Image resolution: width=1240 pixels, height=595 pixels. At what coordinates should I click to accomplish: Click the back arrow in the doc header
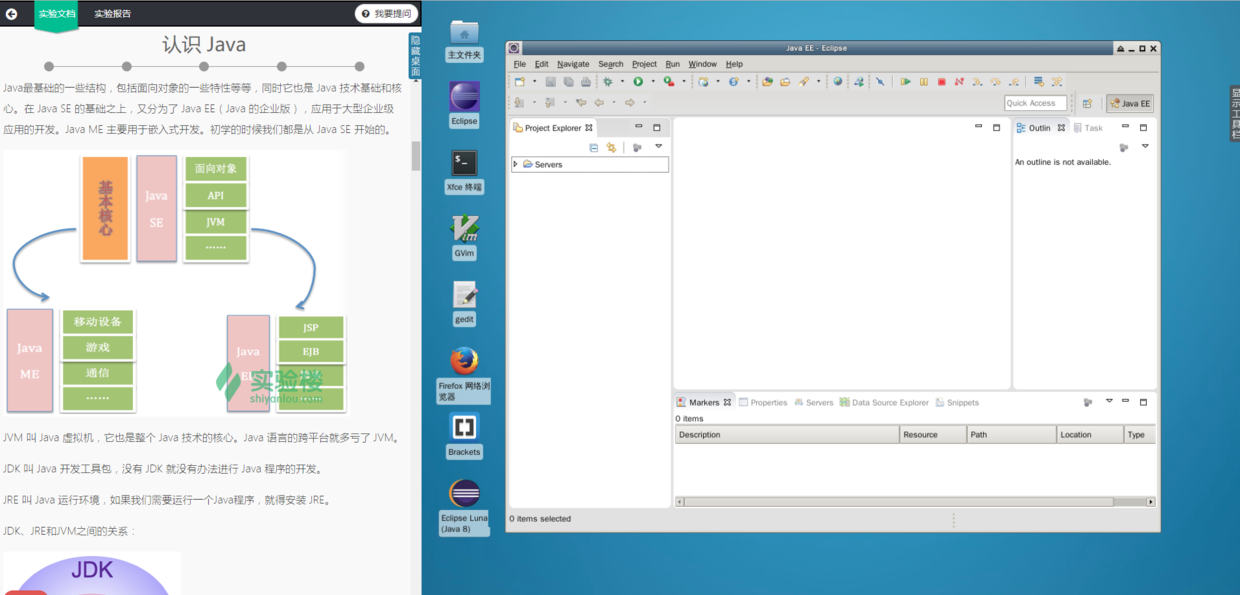click(11, 14)
